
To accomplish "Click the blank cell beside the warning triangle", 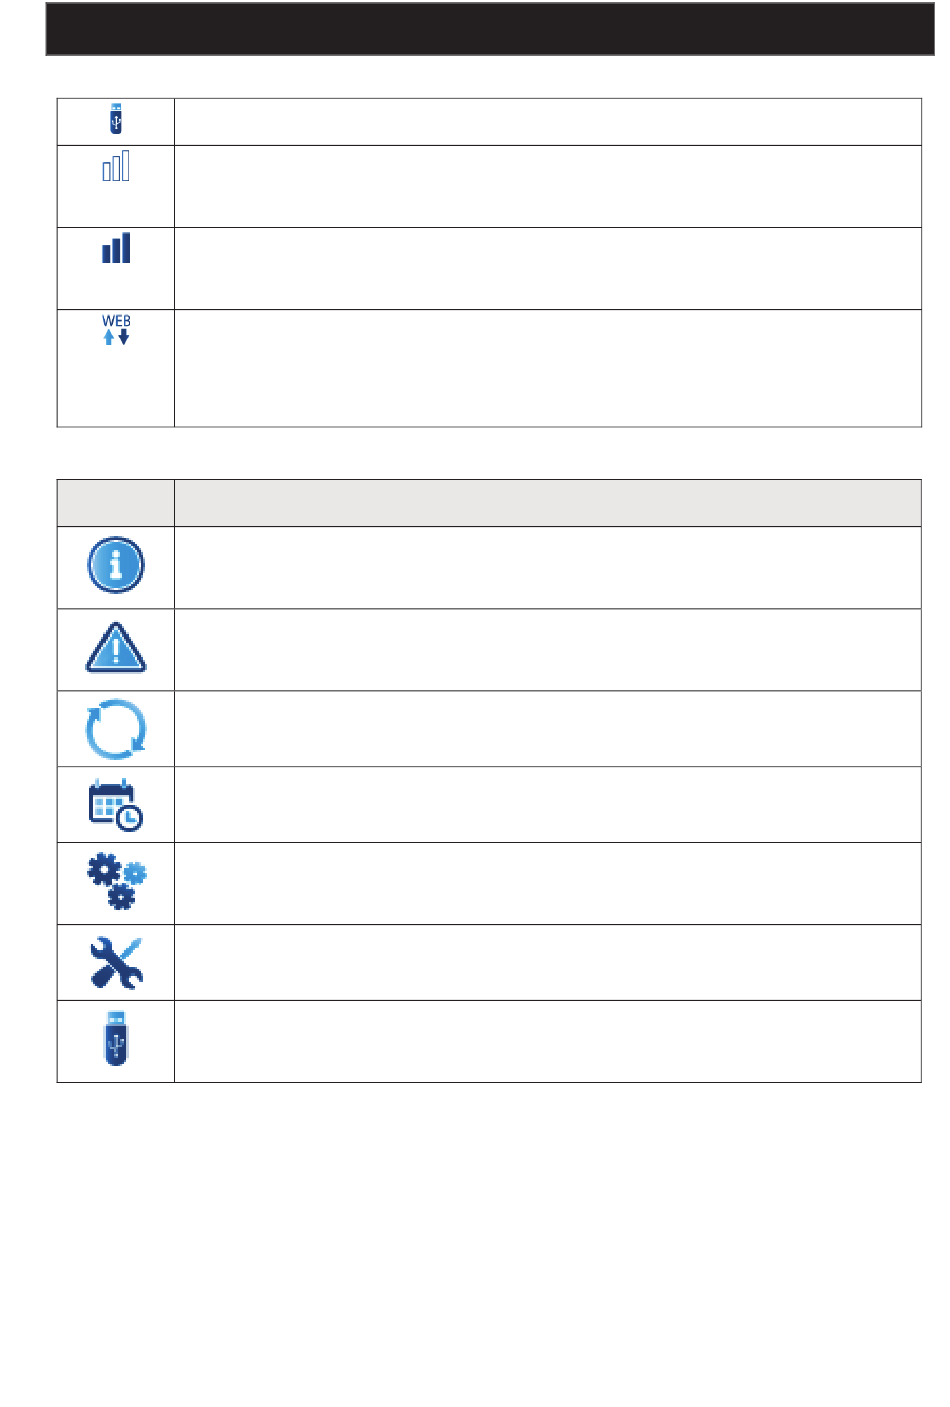I will 548,650.
